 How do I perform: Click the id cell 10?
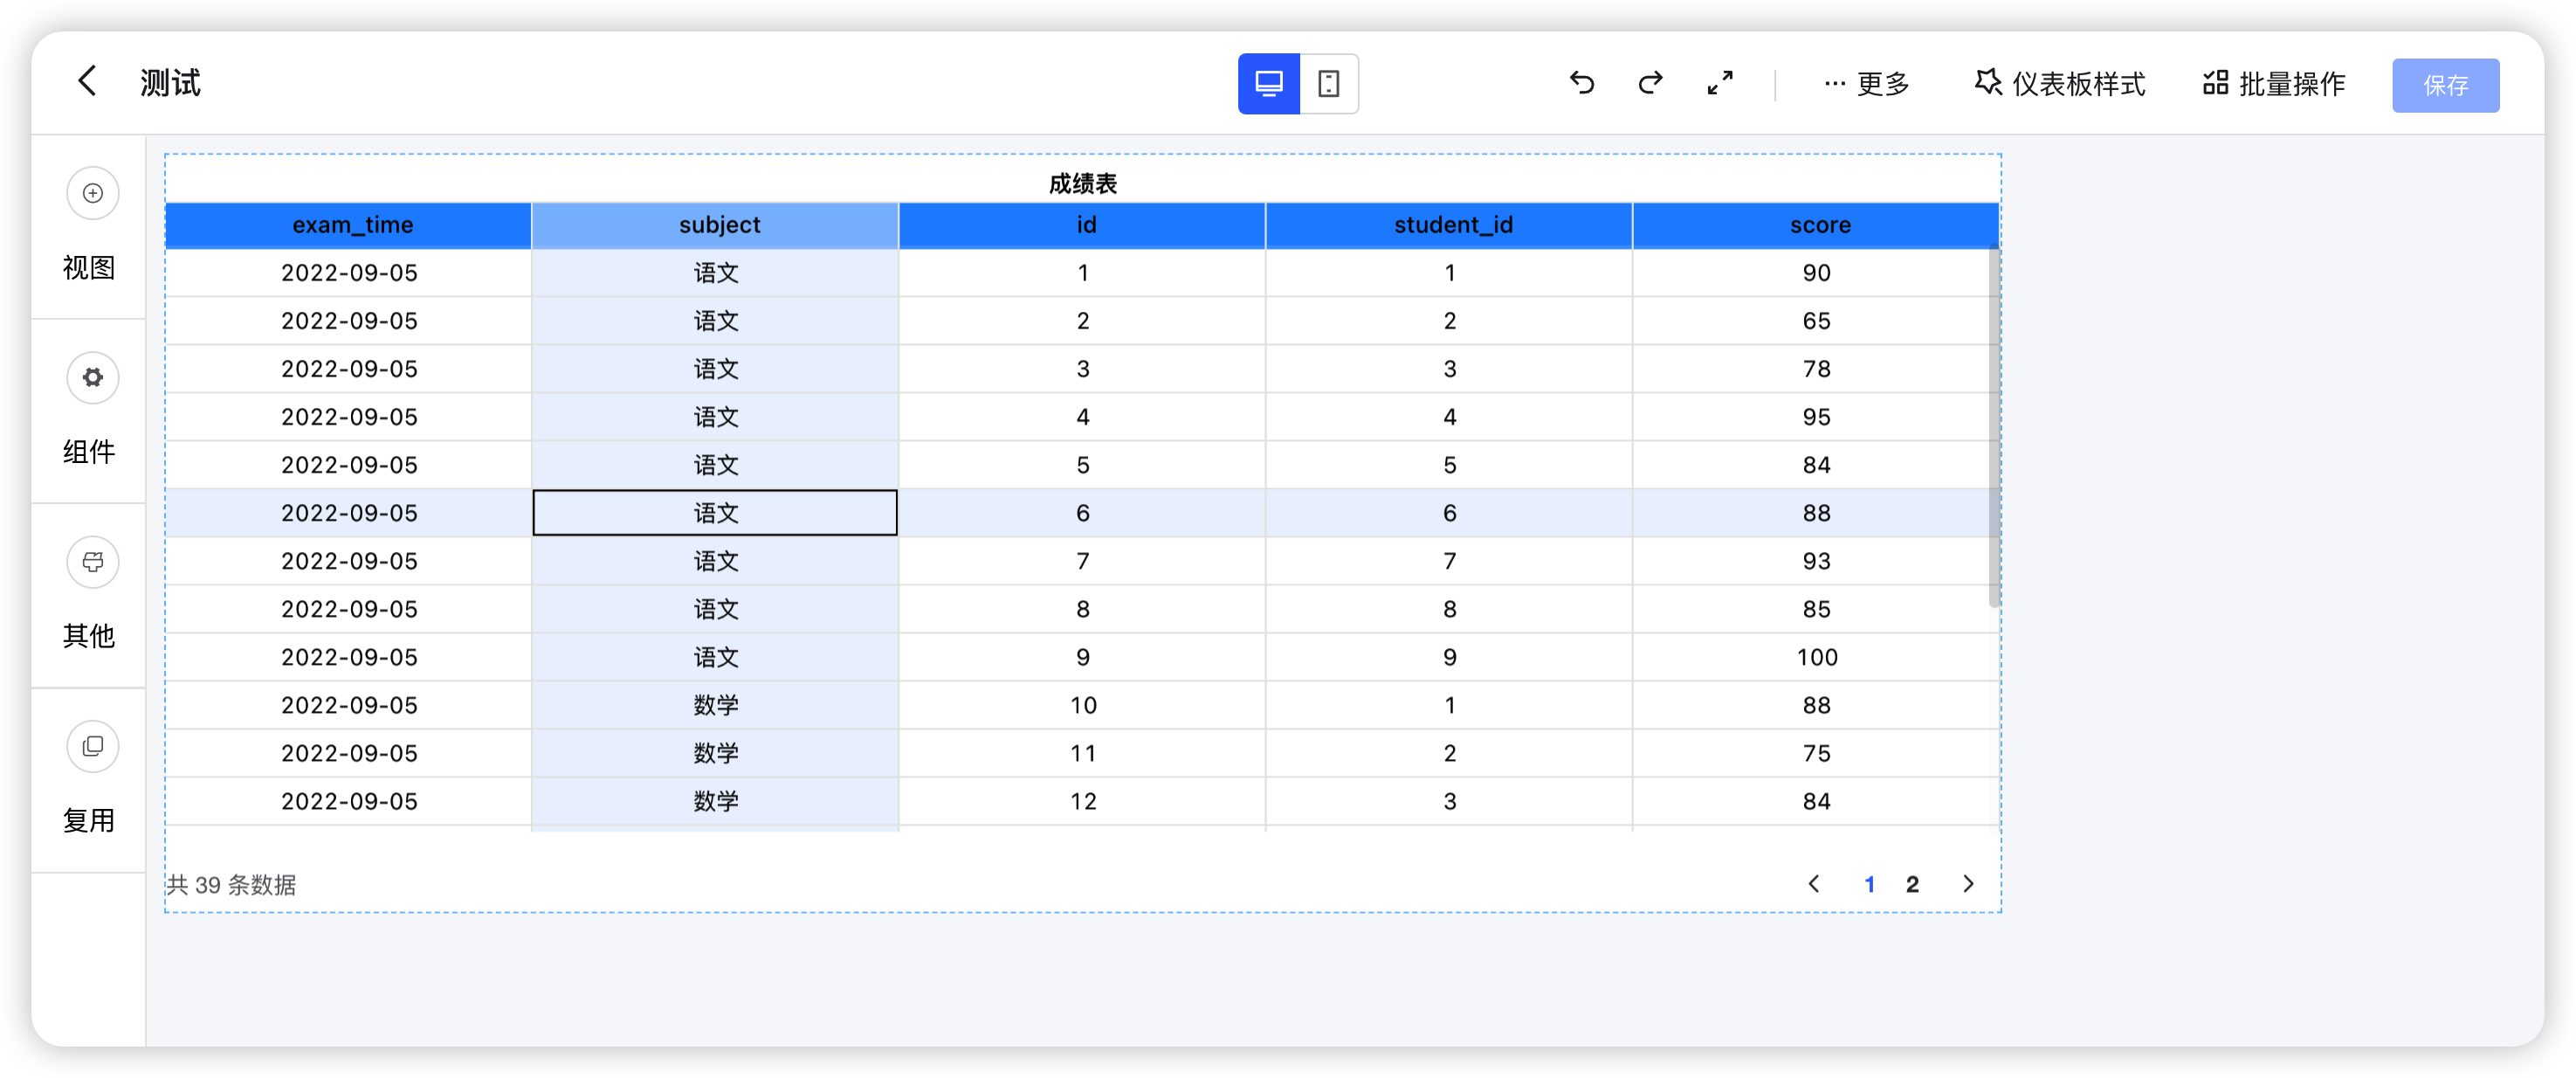(x=1082, y=705)
